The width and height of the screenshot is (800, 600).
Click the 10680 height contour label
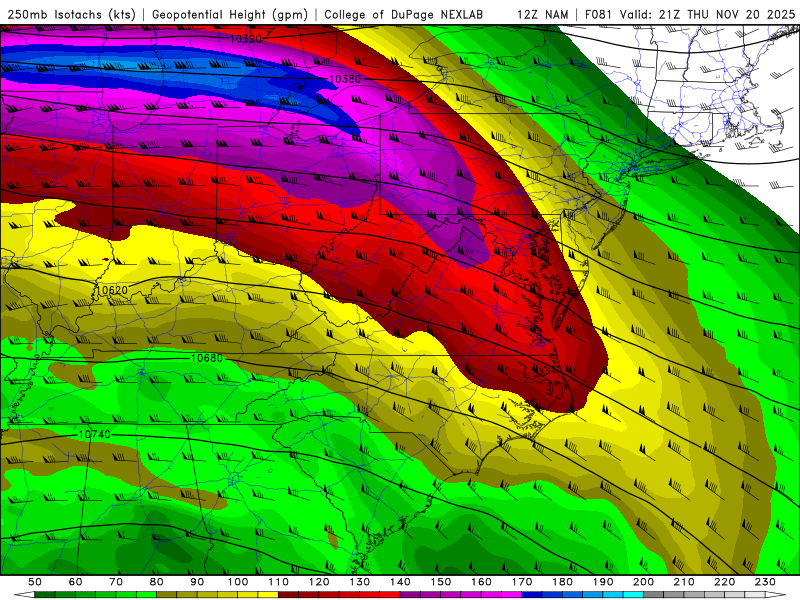click(x=207, y=358)
